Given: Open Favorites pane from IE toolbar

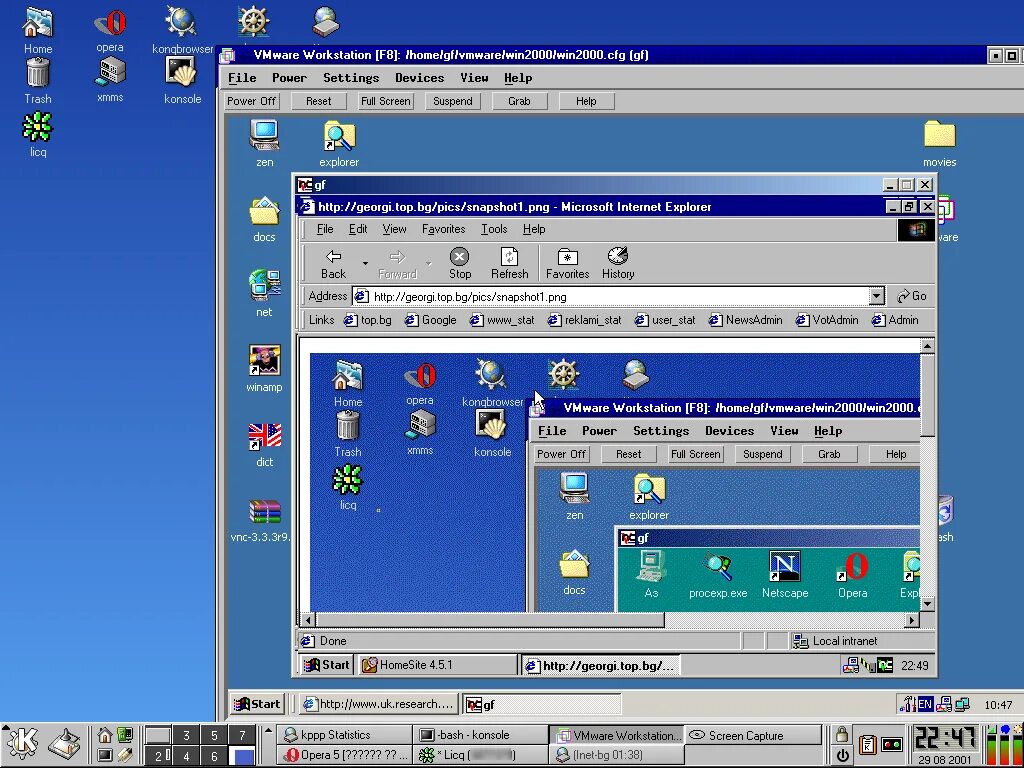Looking at the screenshot, I should [568, 263].
